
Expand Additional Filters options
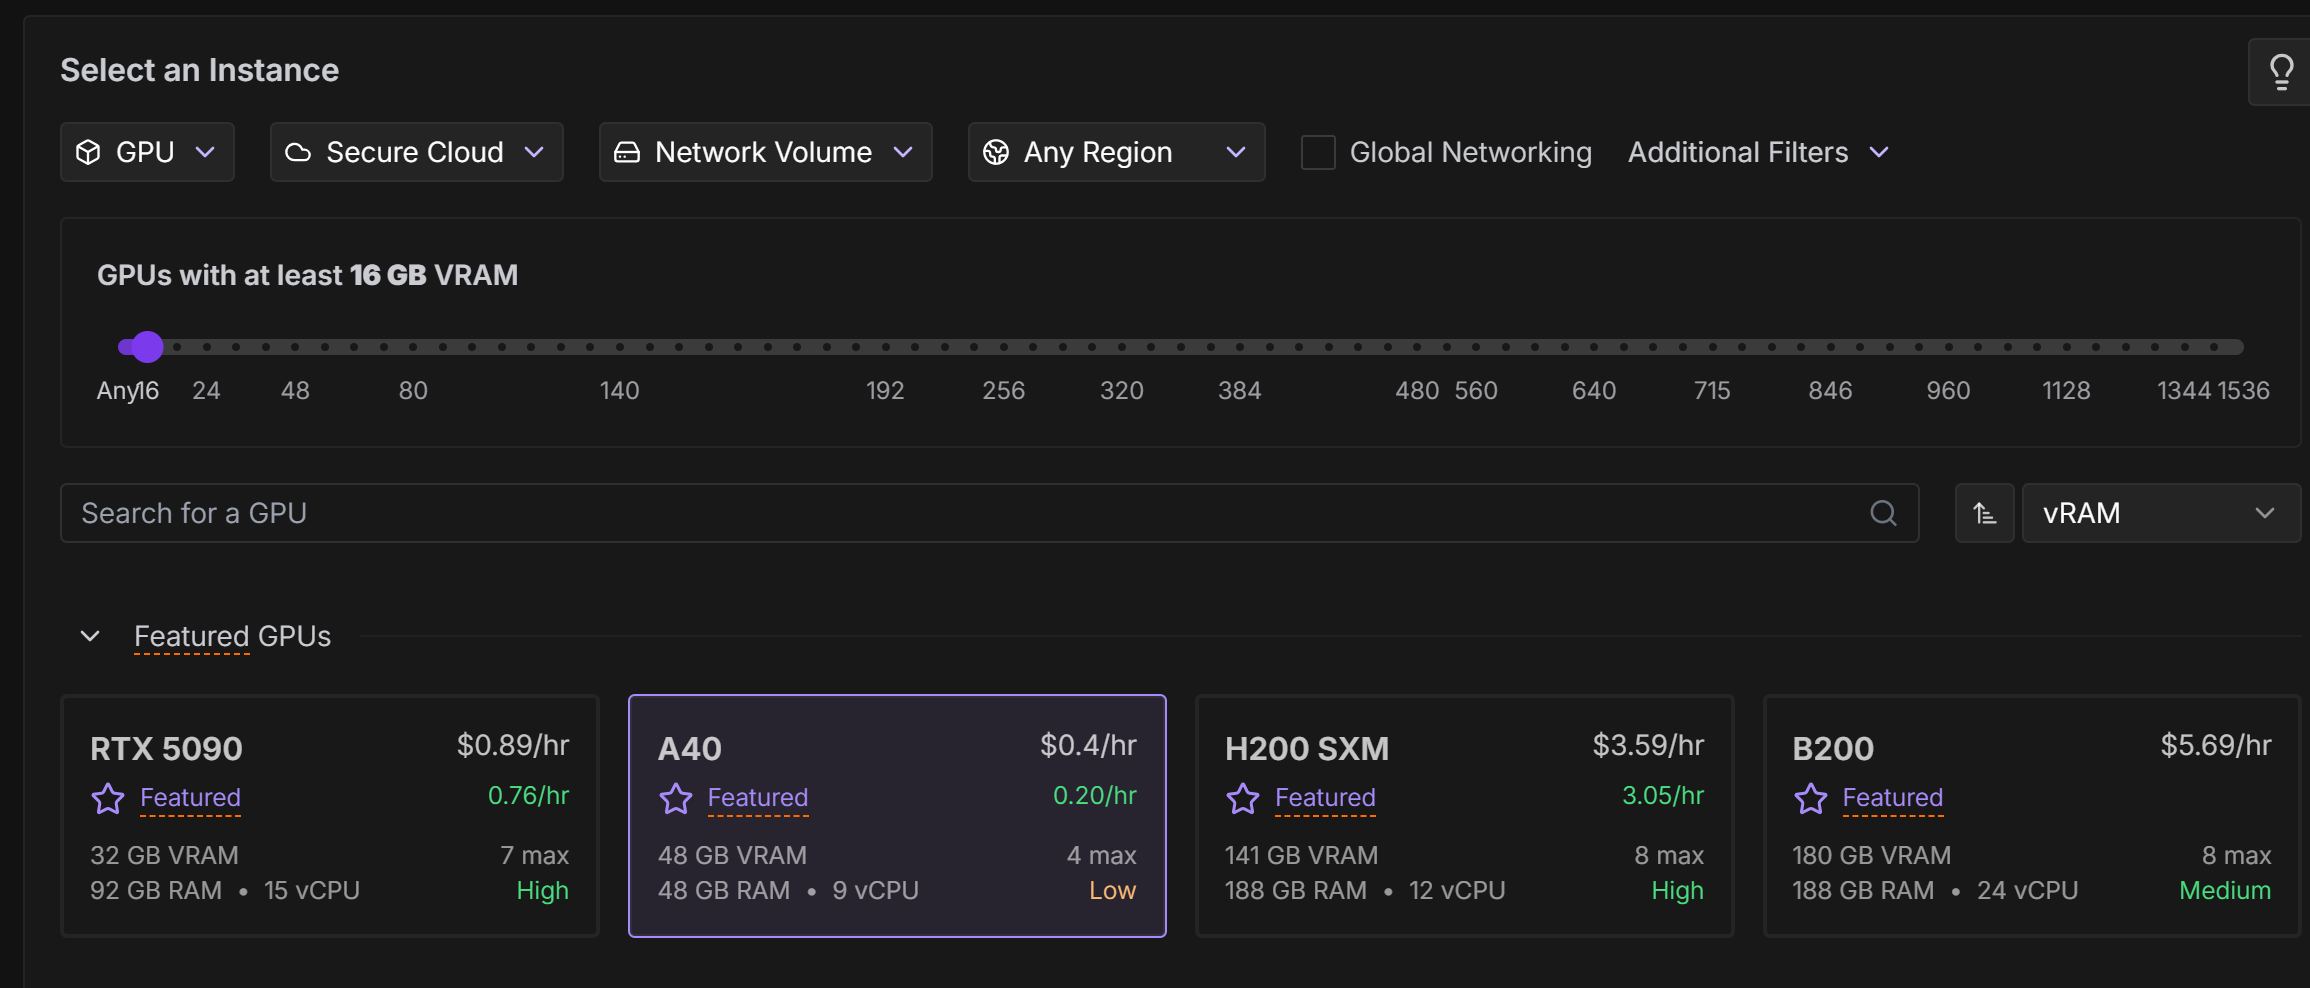[x=1758, y=152]
